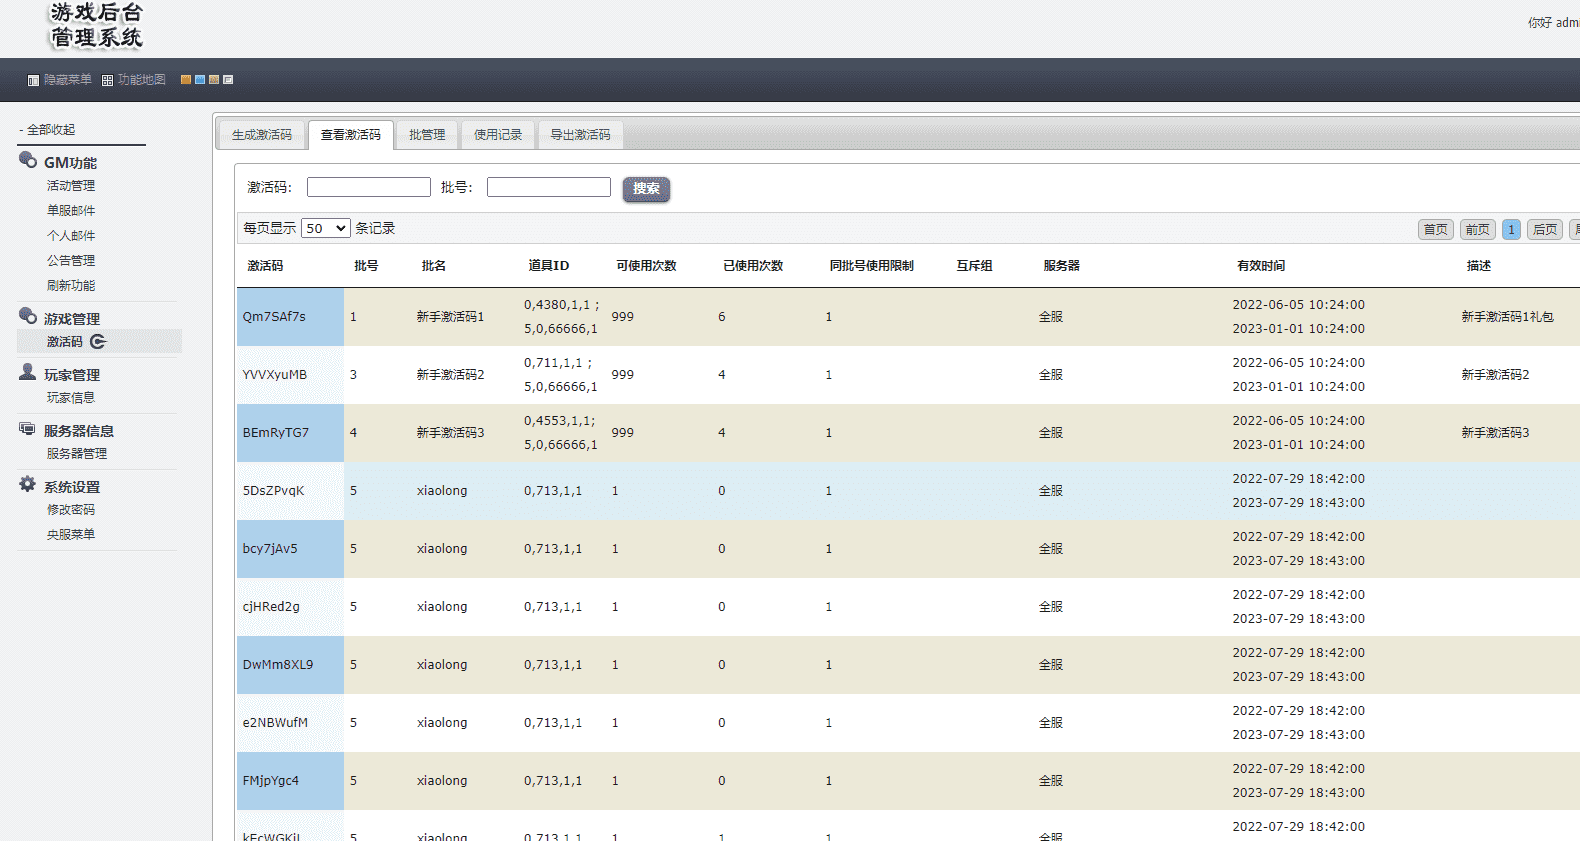The image size is (1580, 841).
Task: Open 刷新功能 in sidebar
Action: click(x=71, y=286)
